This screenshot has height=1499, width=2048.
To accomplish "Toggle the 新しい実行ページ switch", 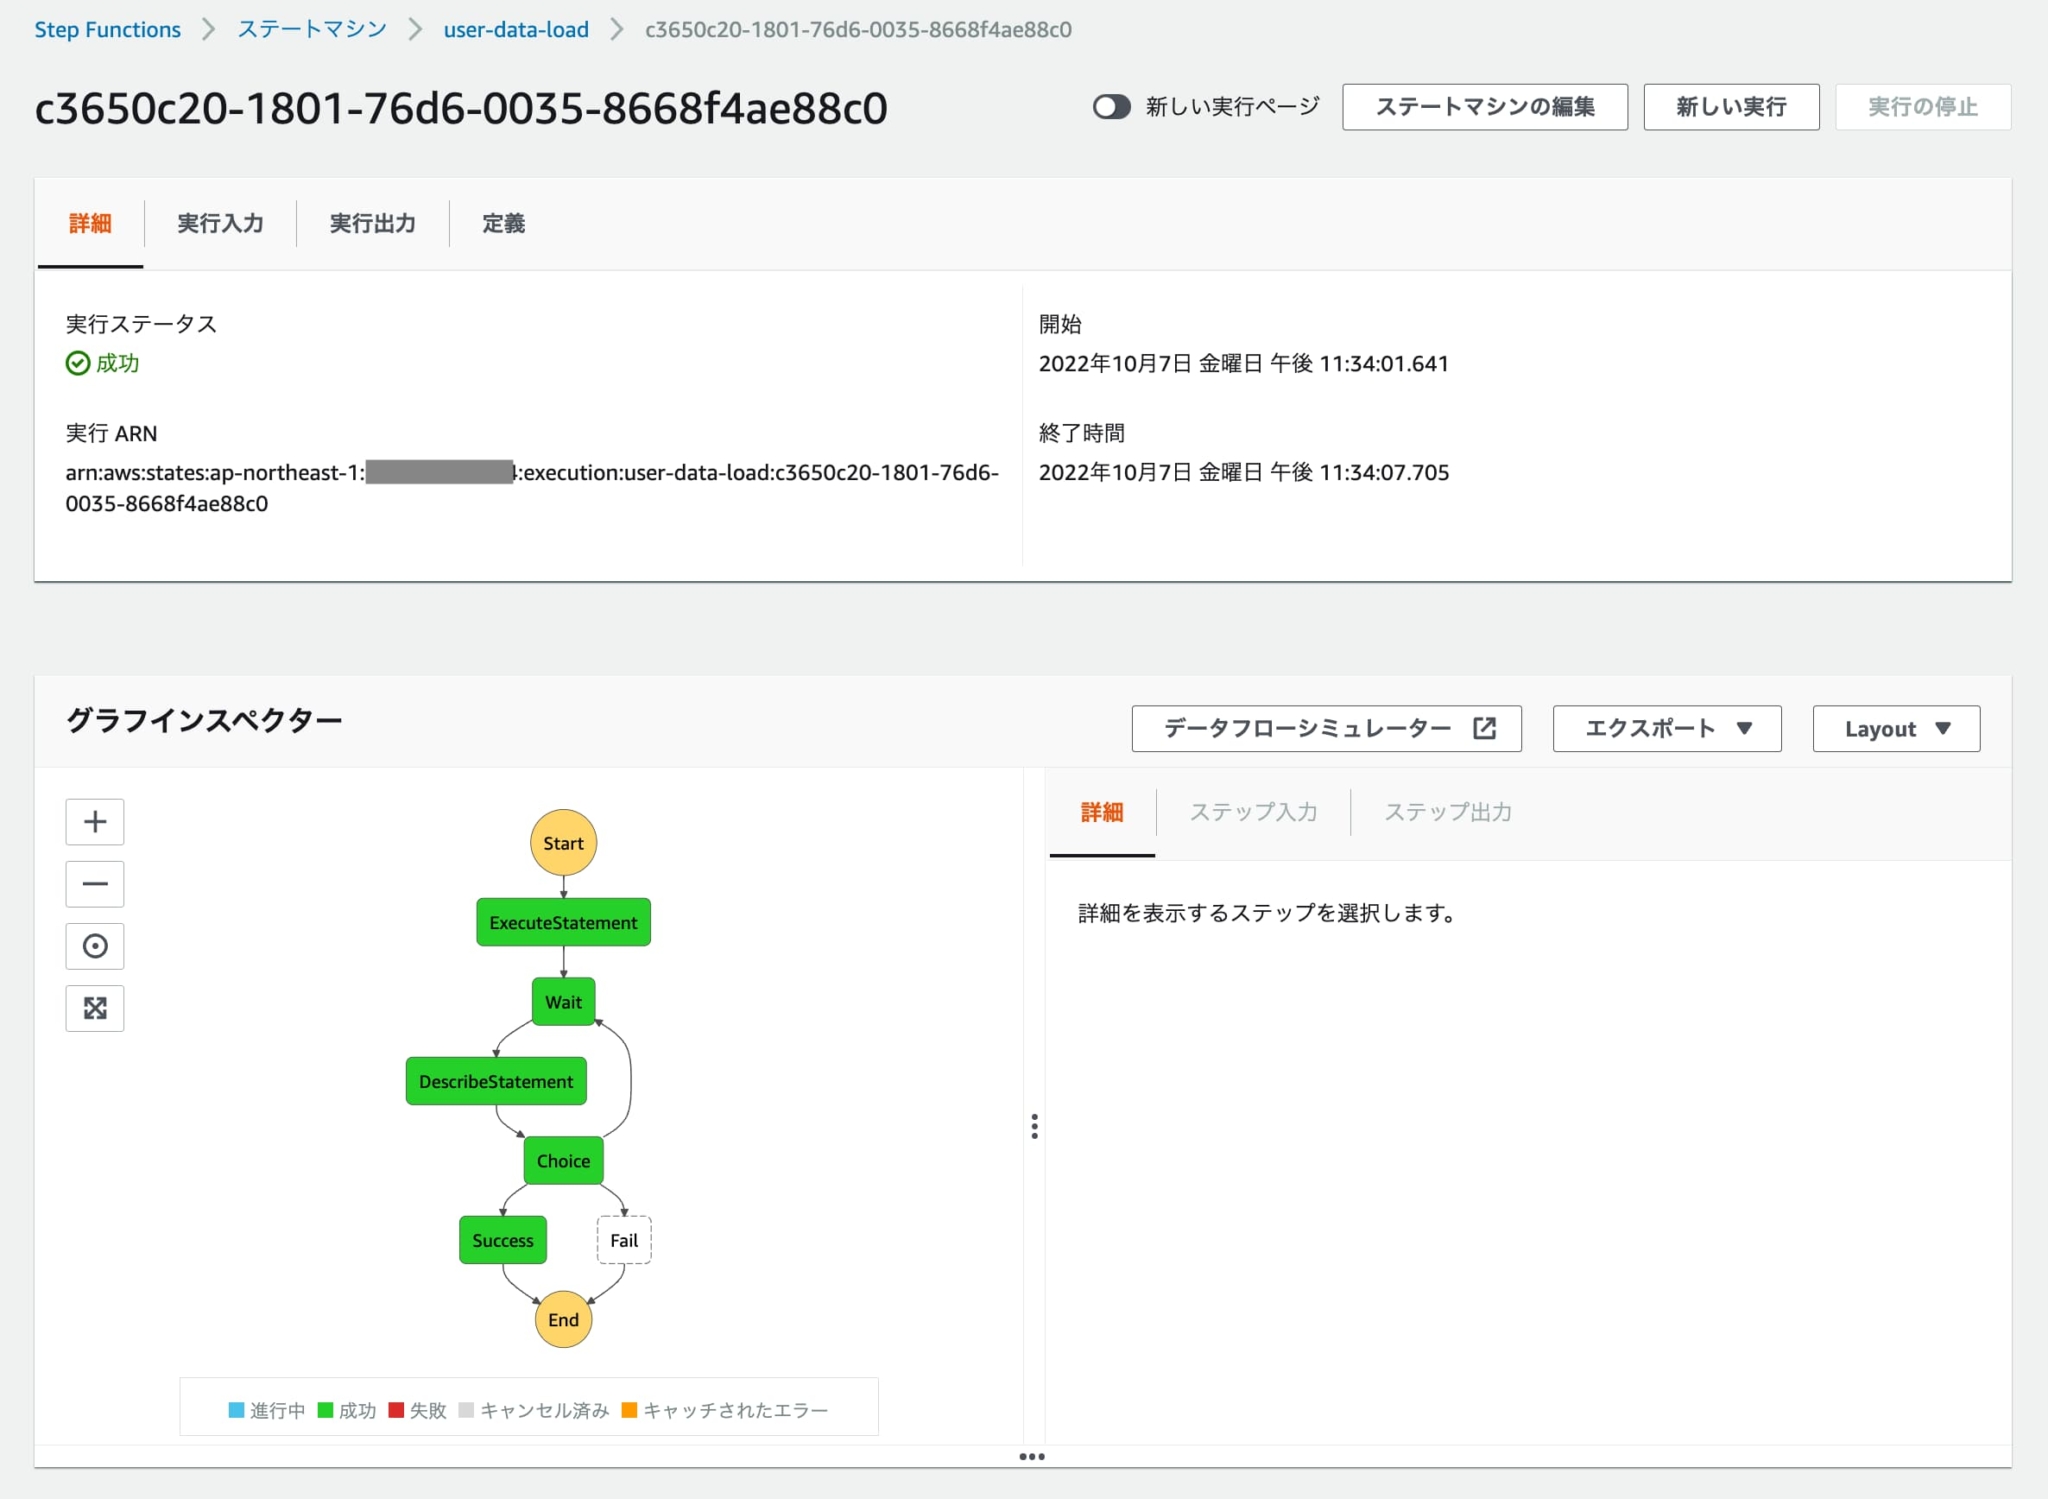I will [x=1111, y=107].
